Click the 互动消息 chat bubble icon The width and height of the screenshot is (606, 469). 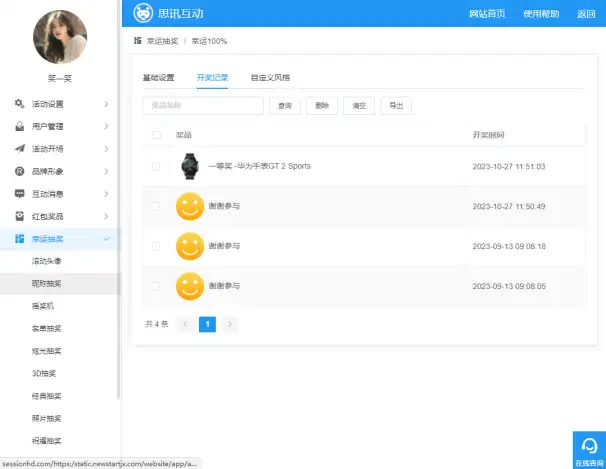click(x=19, y=193)
